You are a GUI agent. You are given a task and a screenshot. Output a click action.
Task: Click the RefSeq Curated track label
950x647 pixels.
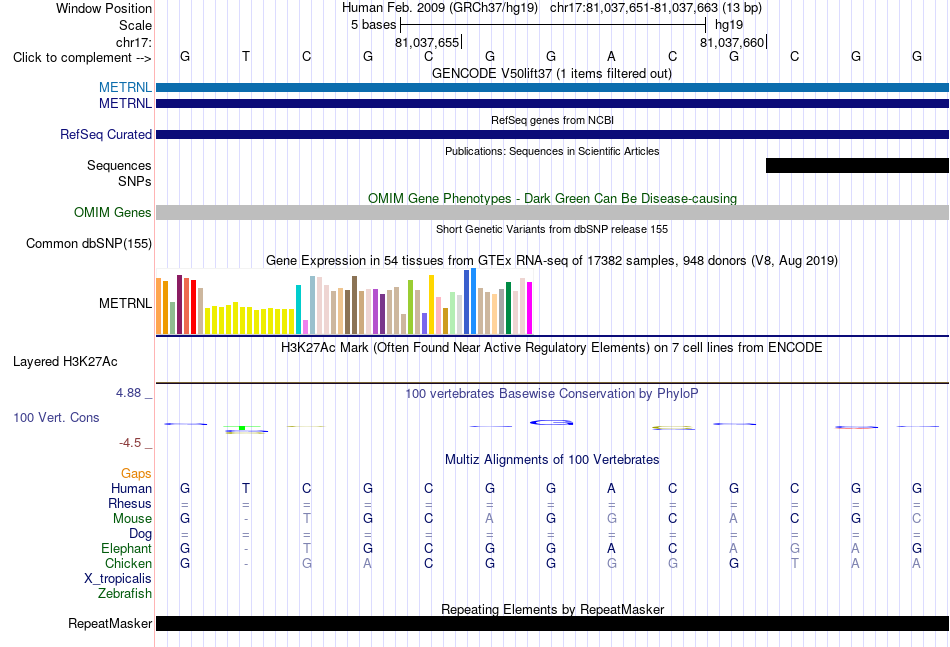[106, 134]
